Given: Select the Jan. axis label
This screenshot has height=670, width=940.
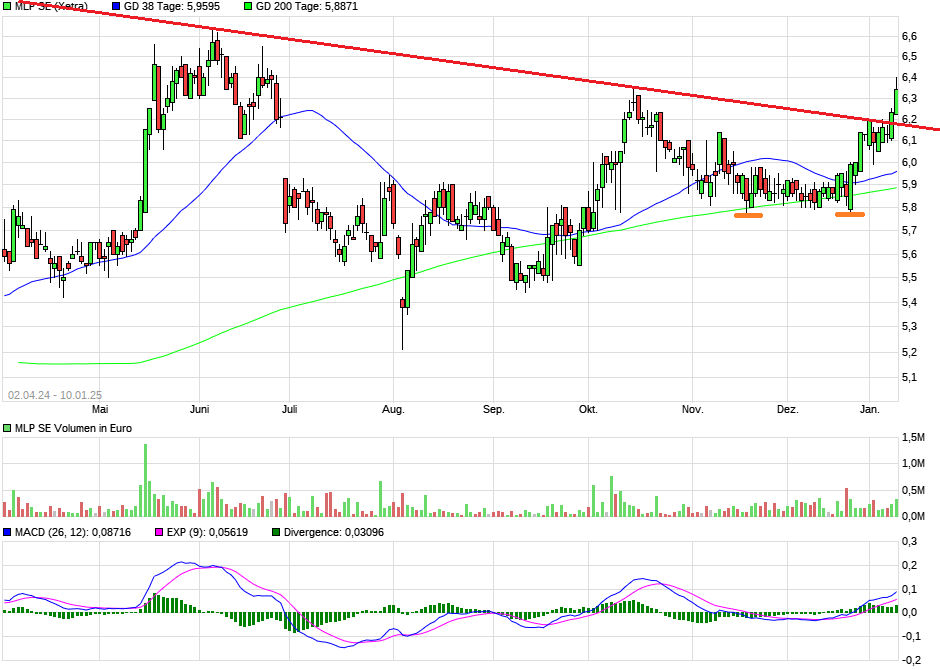Looking at the screenshot, I should pyautogui.click(x=871, y=410).
